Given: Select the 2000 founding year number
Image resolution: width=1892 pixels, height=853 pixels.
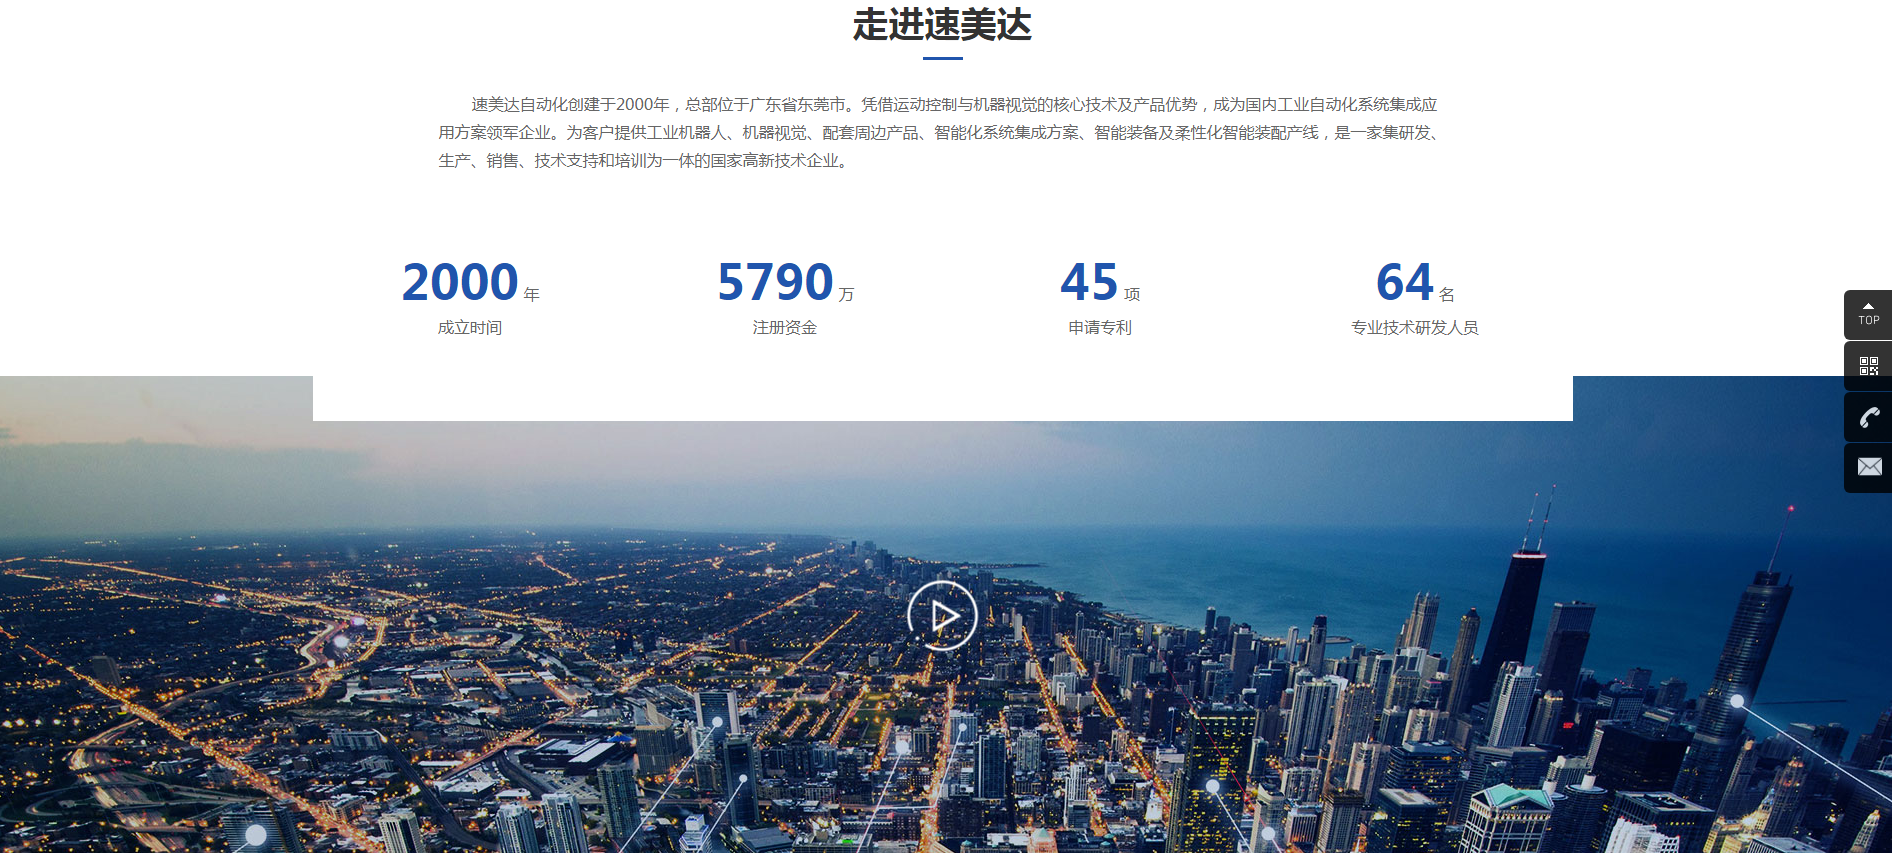Looking at the screenshot, I should pyautogui.click(x=460, y=282).
